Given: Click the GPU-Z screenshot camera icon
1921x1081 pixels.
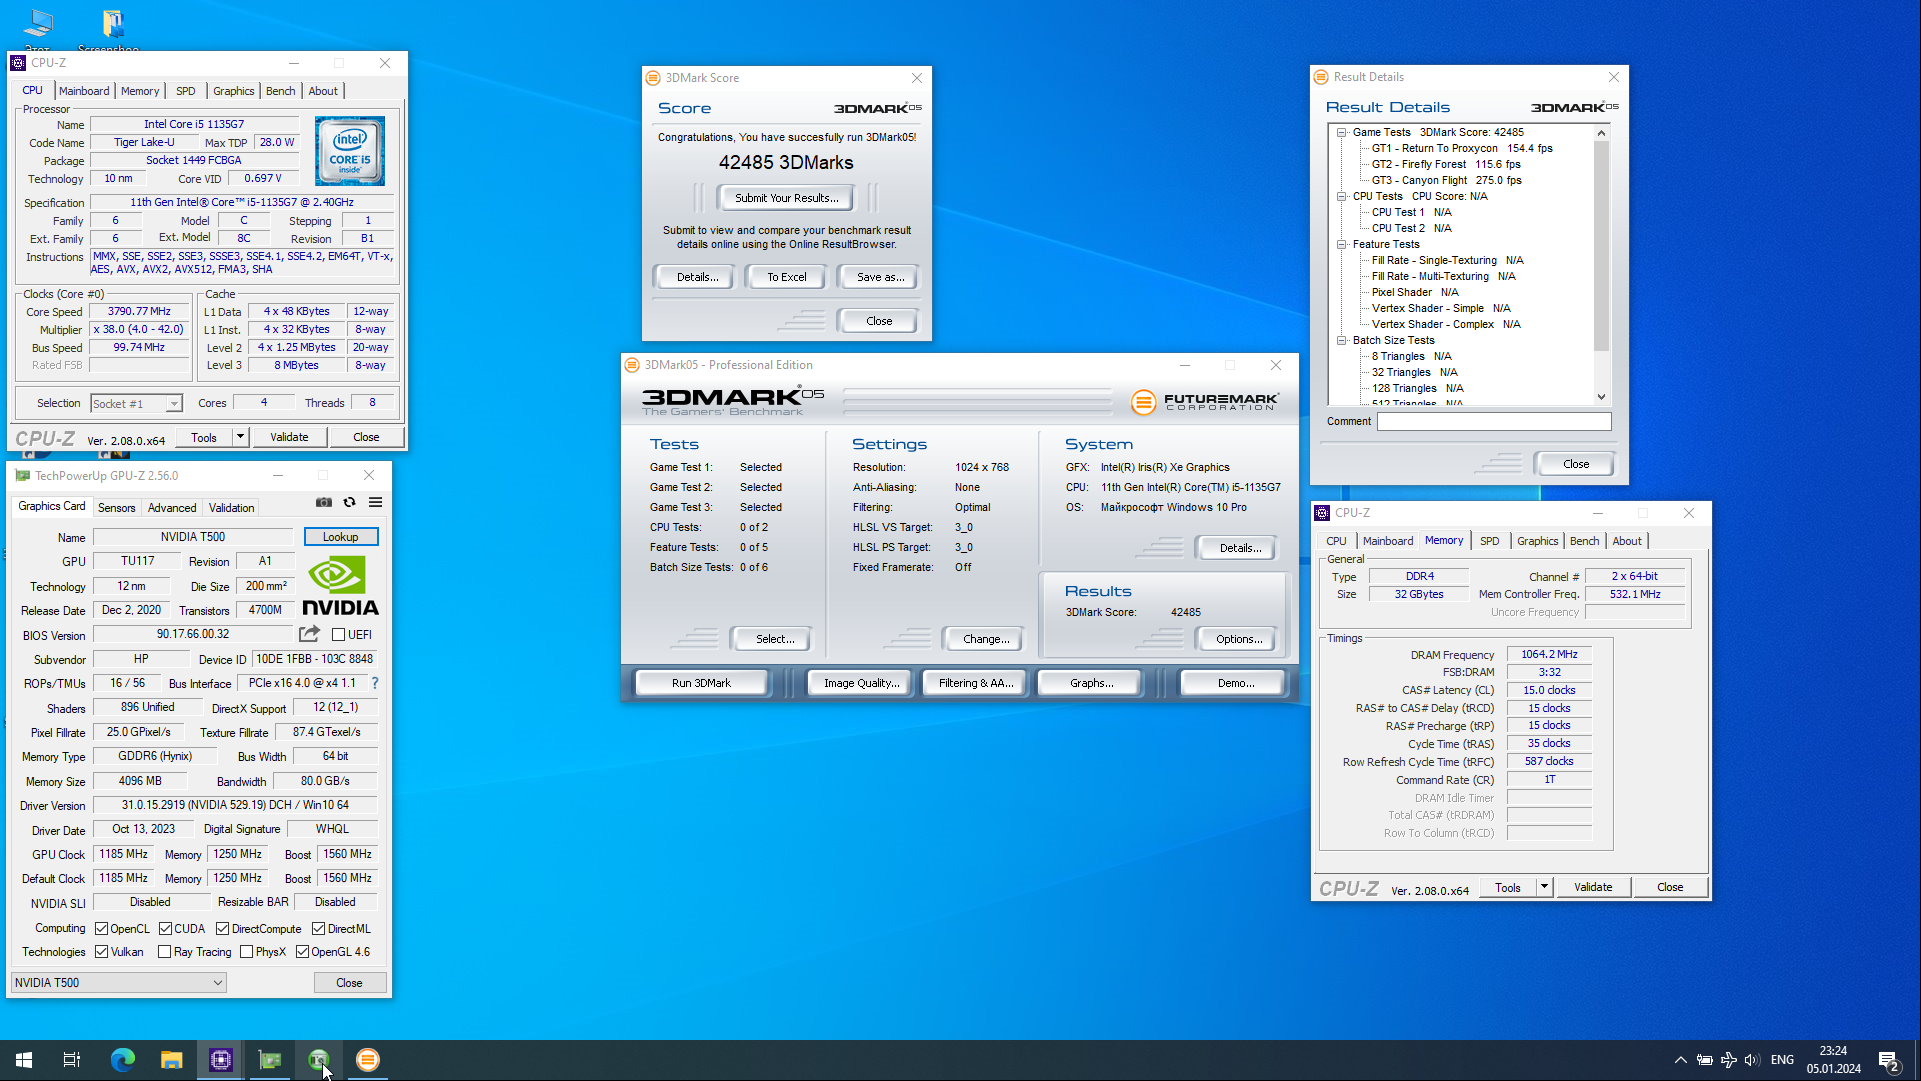Looking at the screenshot, I should 324,502.
